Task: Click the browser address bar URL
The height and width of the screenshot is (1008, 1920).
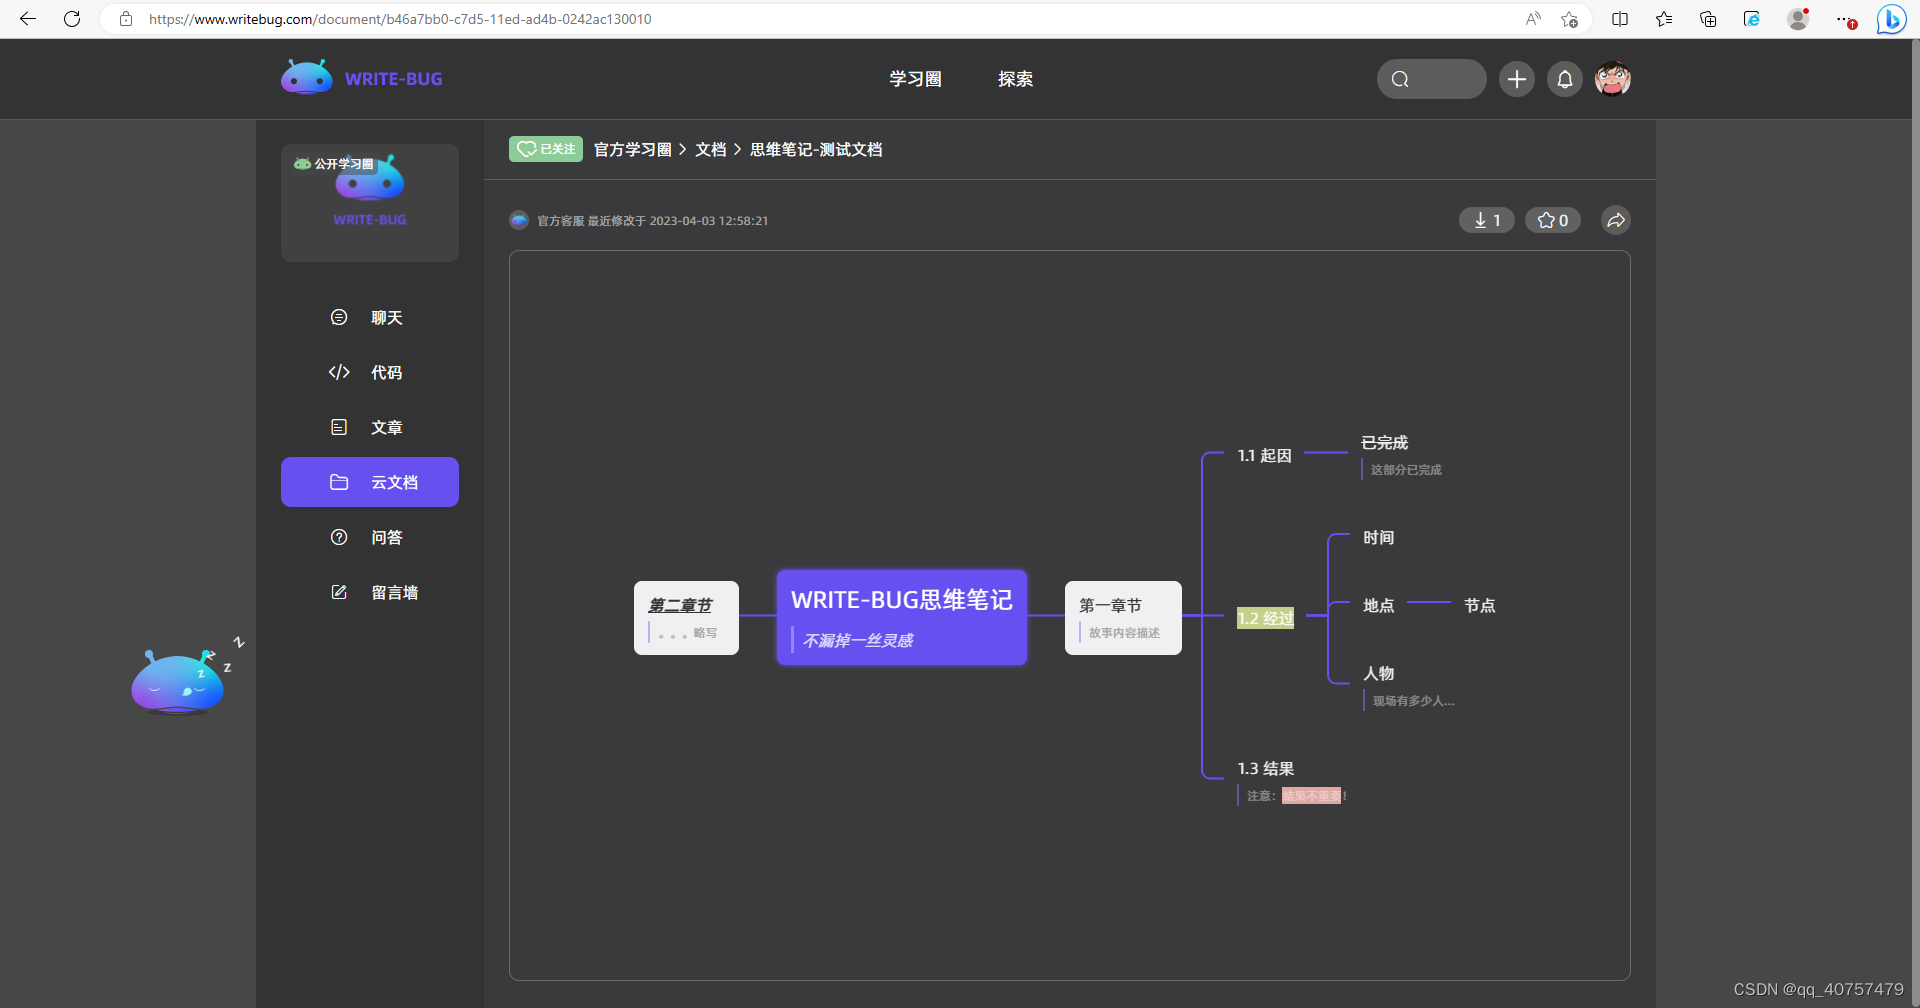Action: pyautogui.click(x=400, y=19)
